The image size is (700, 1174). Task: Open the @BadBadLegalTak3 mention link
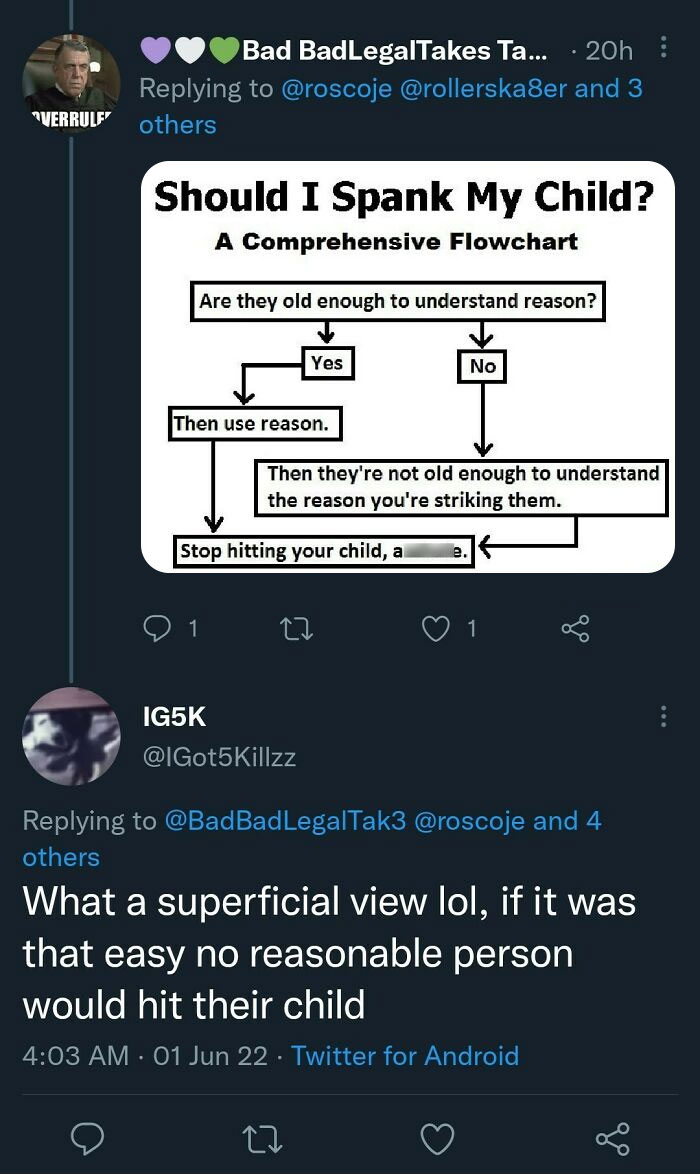[286, 821]
